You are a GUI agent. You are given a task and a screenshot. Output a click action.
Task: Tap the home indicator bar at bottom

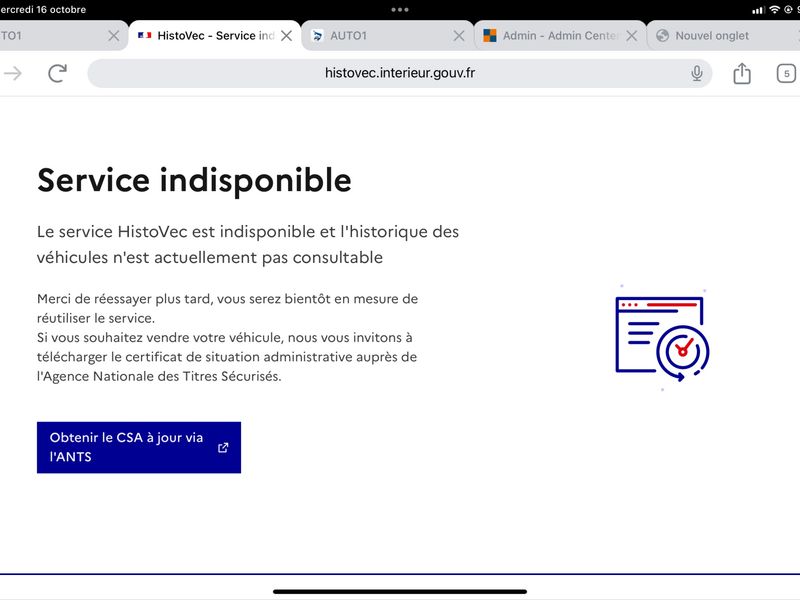click(399, 592)
